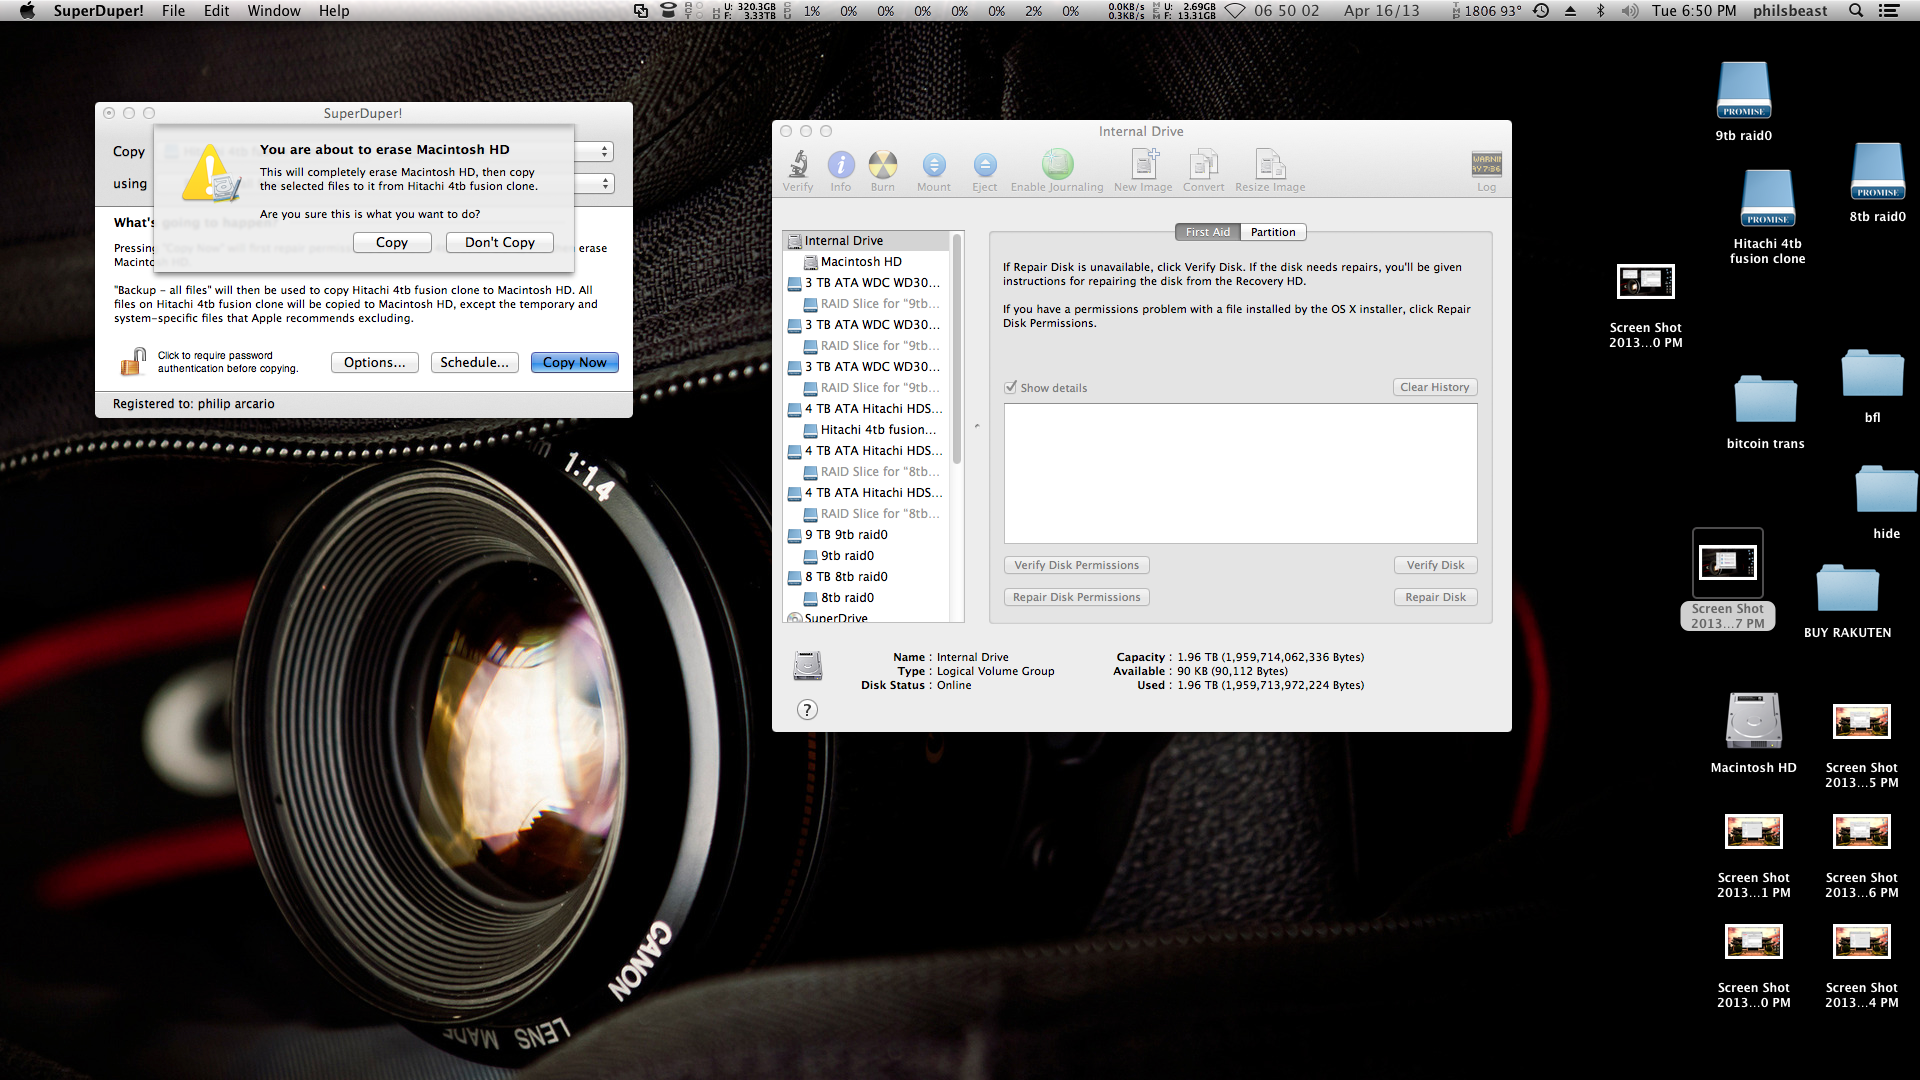Open the Info toolbar icon
1920x1080 pixels.
841,165
